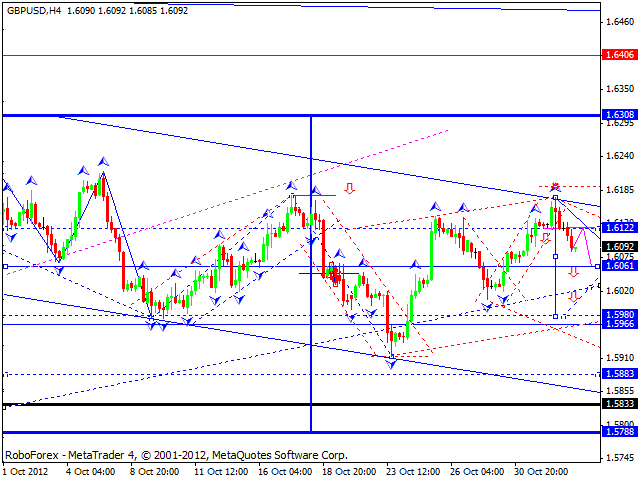Click the 1.6308 price level label
Viewport: 640px width, 480px height.
point(620,115)
